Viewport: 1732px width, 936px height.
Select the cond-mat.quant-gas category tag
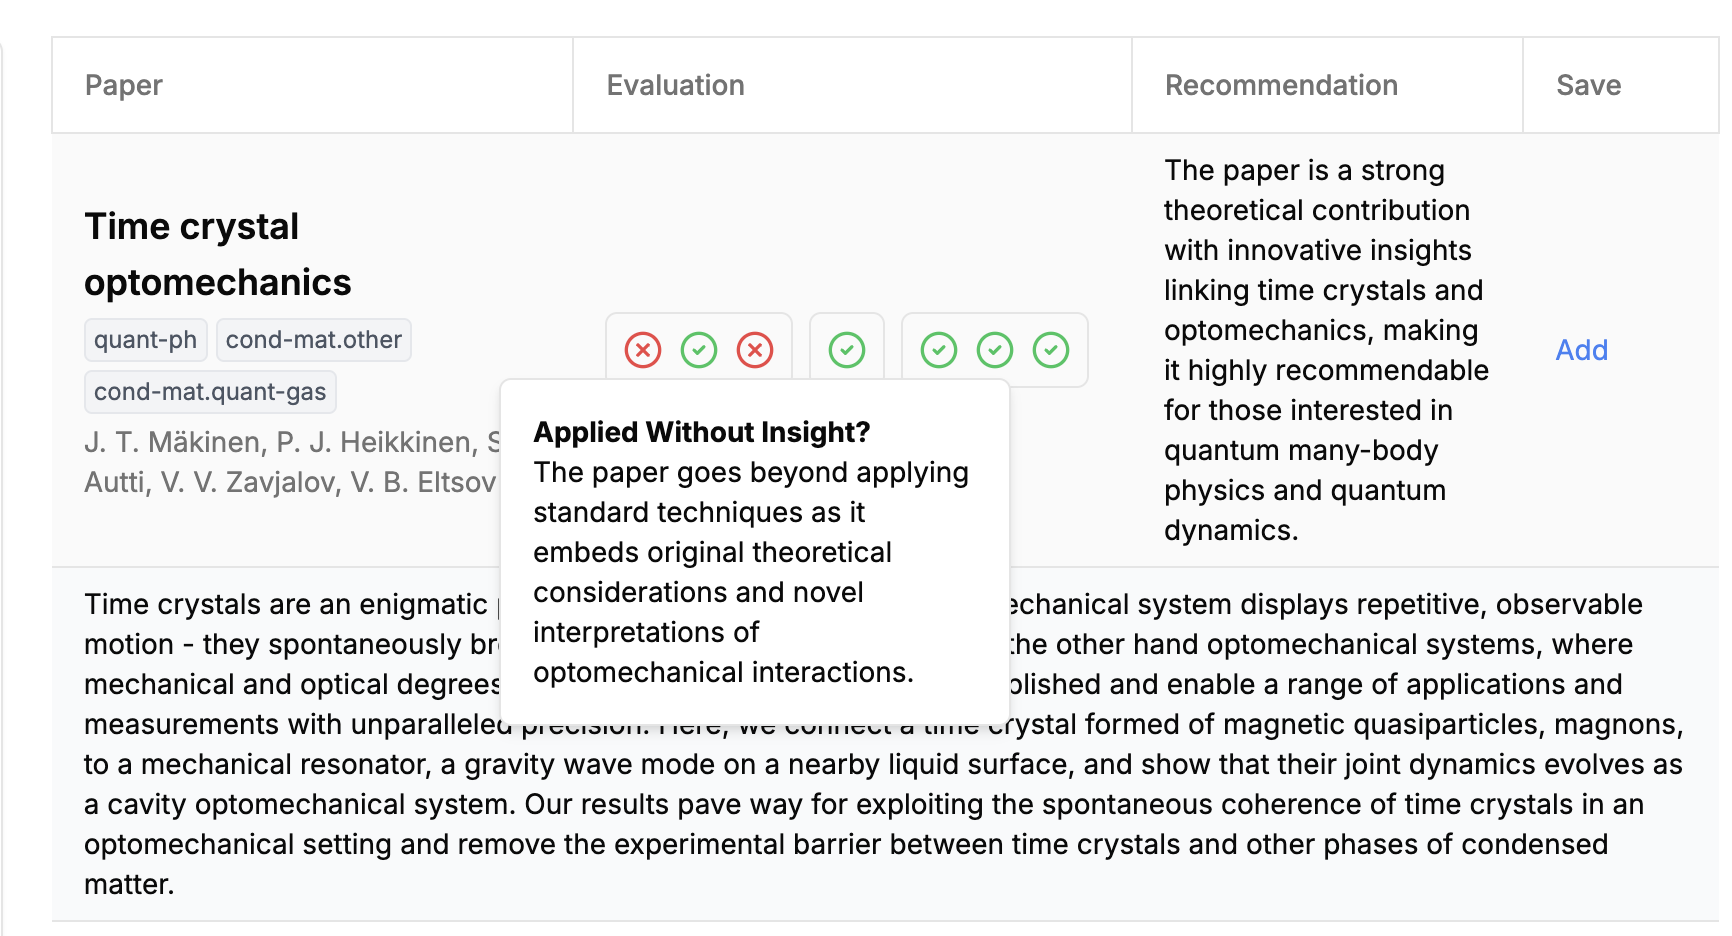coord(210,392)
